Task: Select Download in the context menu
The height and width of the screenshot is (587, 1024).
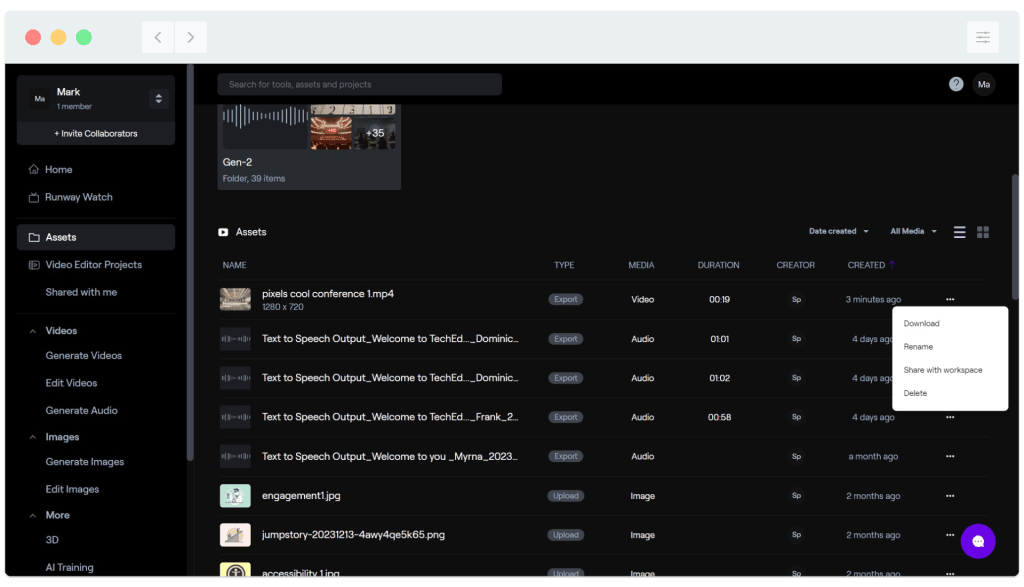Action: point(921,323)
